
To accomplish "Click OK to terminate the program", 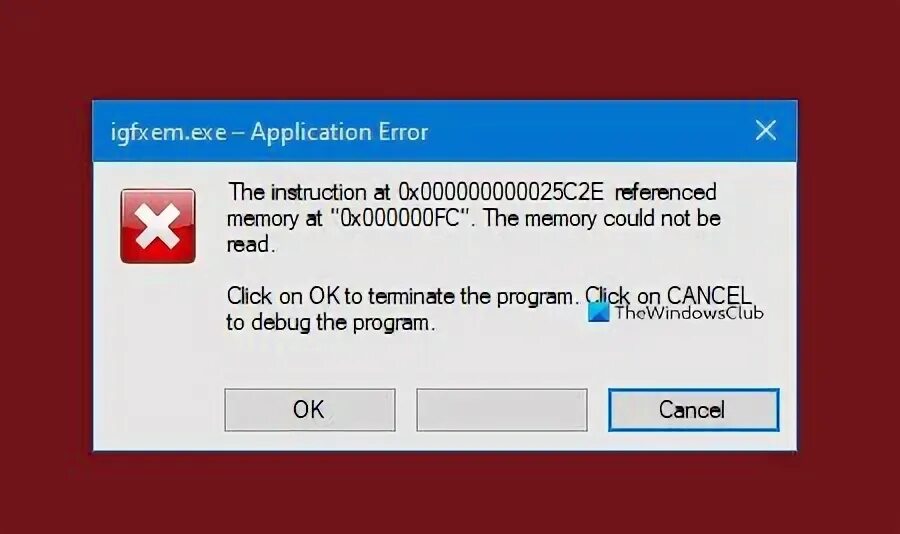I will (x=310, y=410).
